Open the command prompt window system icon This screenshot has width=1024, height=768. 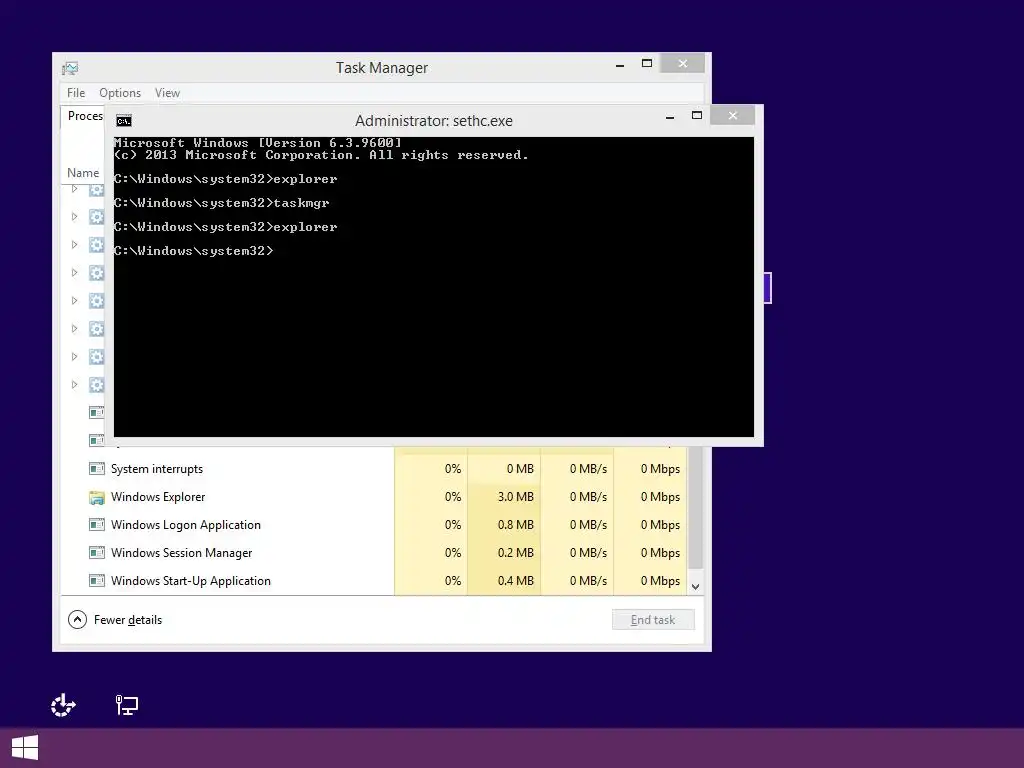tap(123, 121)
